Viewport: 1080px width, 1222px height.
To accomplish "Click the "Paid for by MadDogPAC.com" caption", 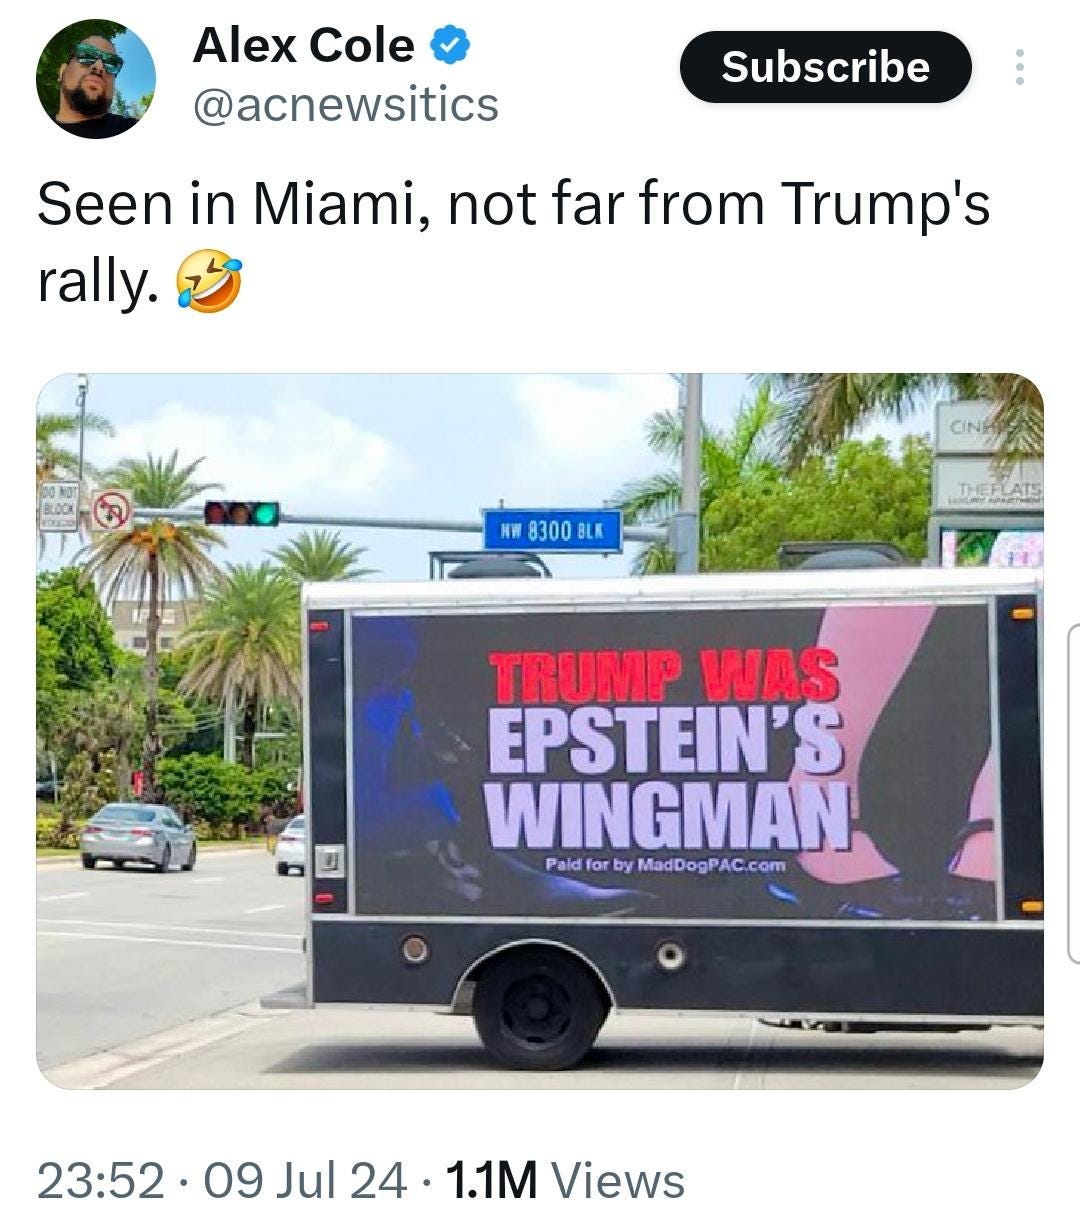I will (x=665, y=864).
